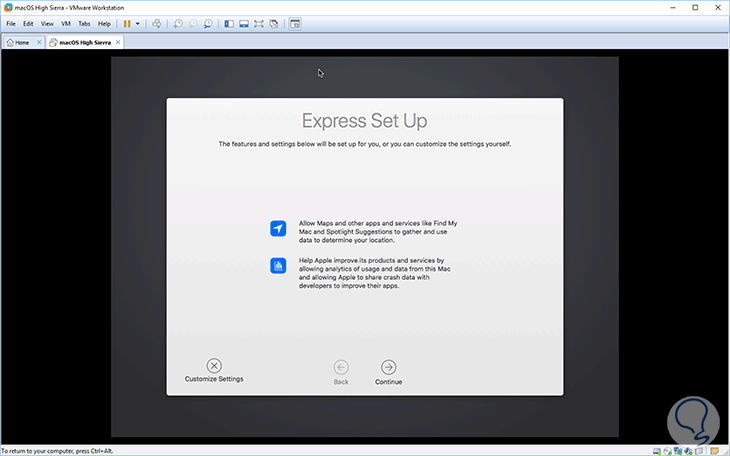Open the VM menu

tap(66, 24)
